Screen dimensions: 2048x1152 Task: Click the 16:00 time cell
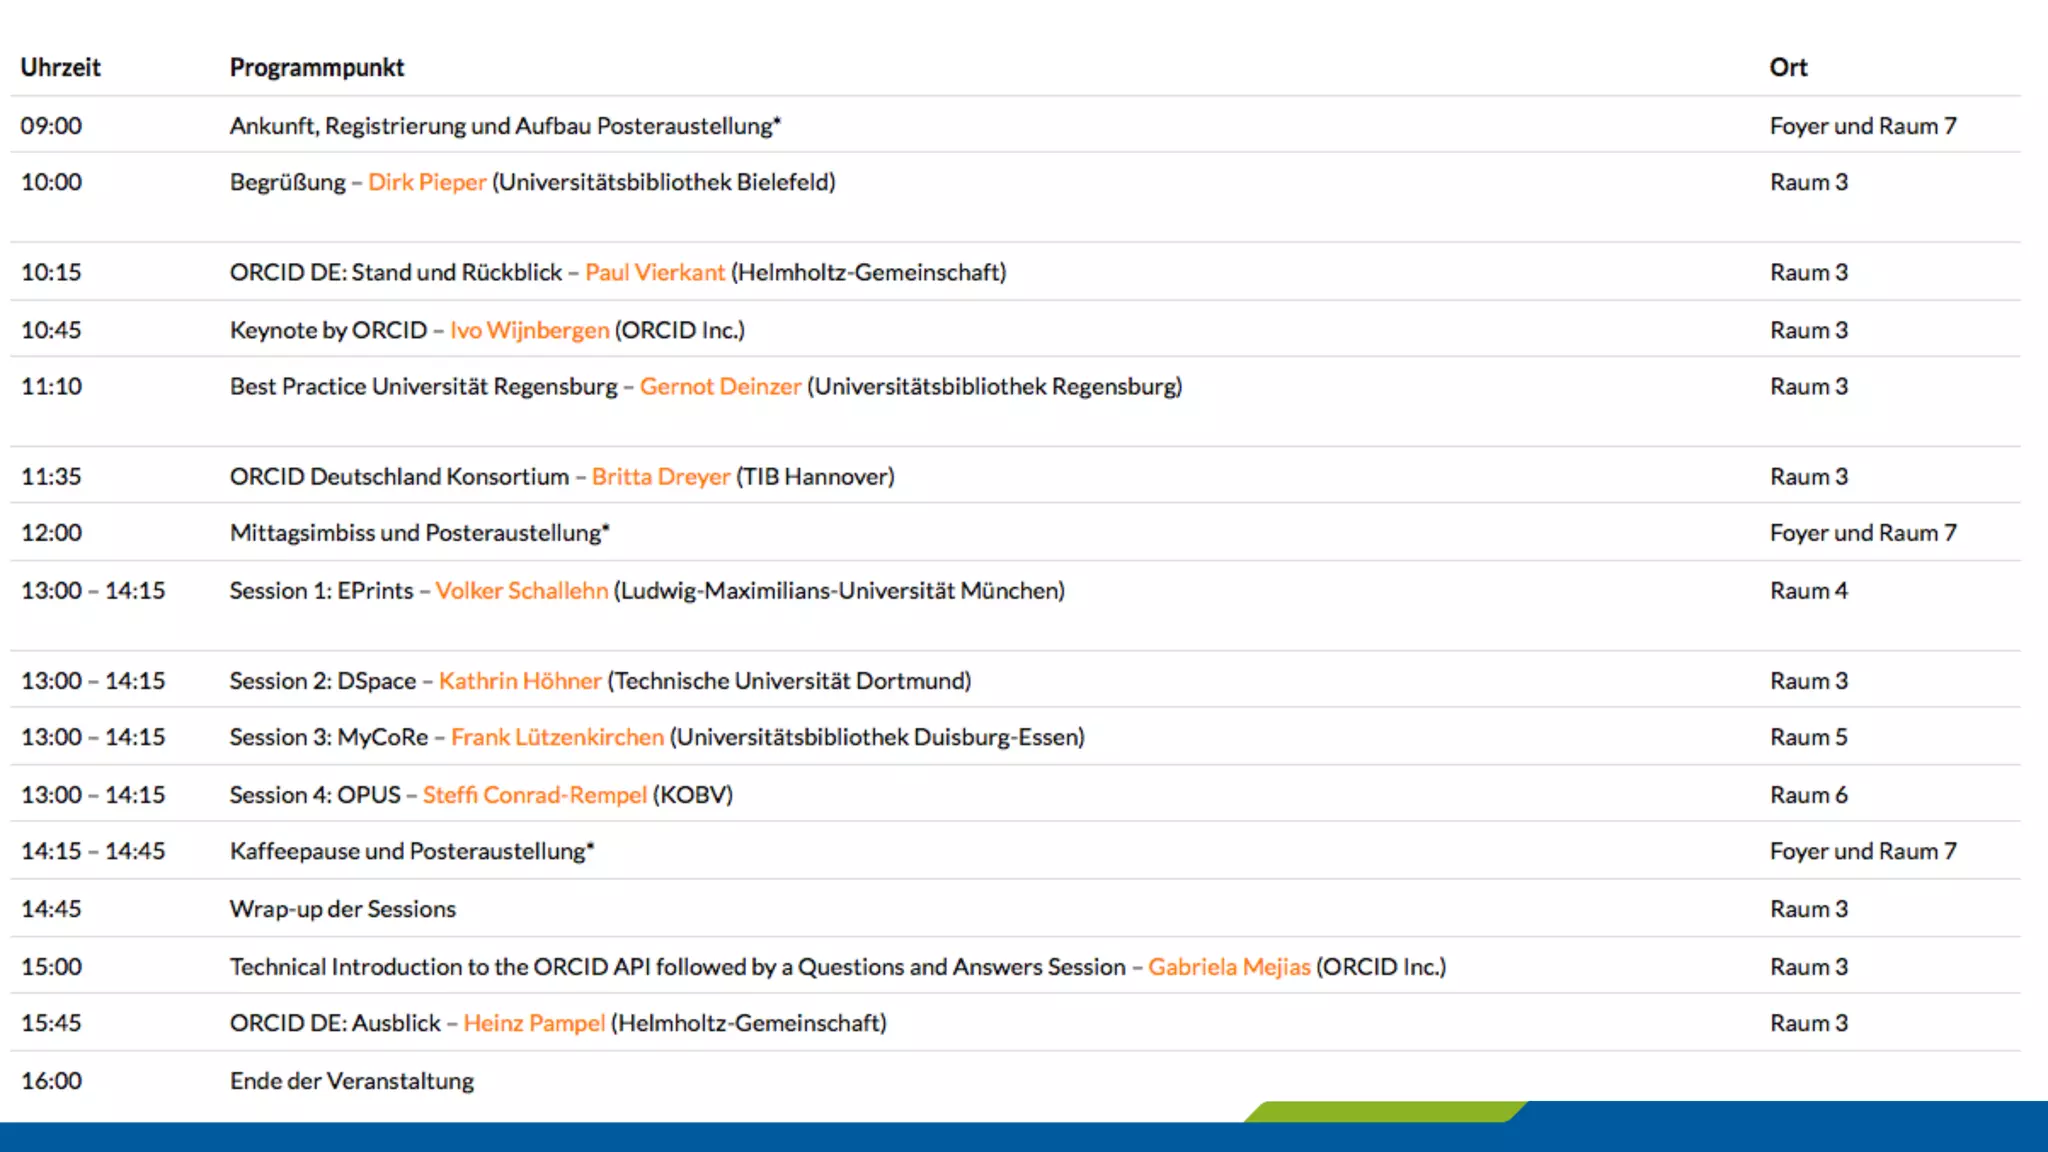[52, 1081]
